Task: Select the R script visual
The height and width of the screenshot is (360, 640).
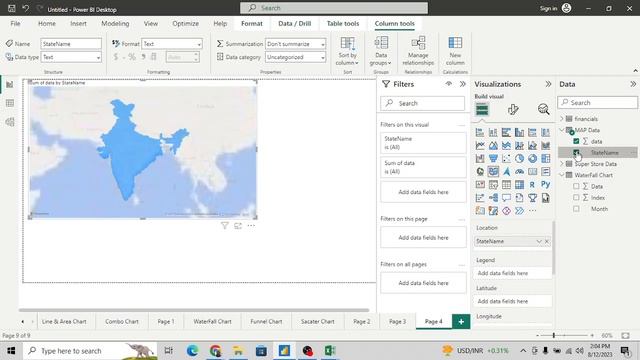Action: point(532,184)
